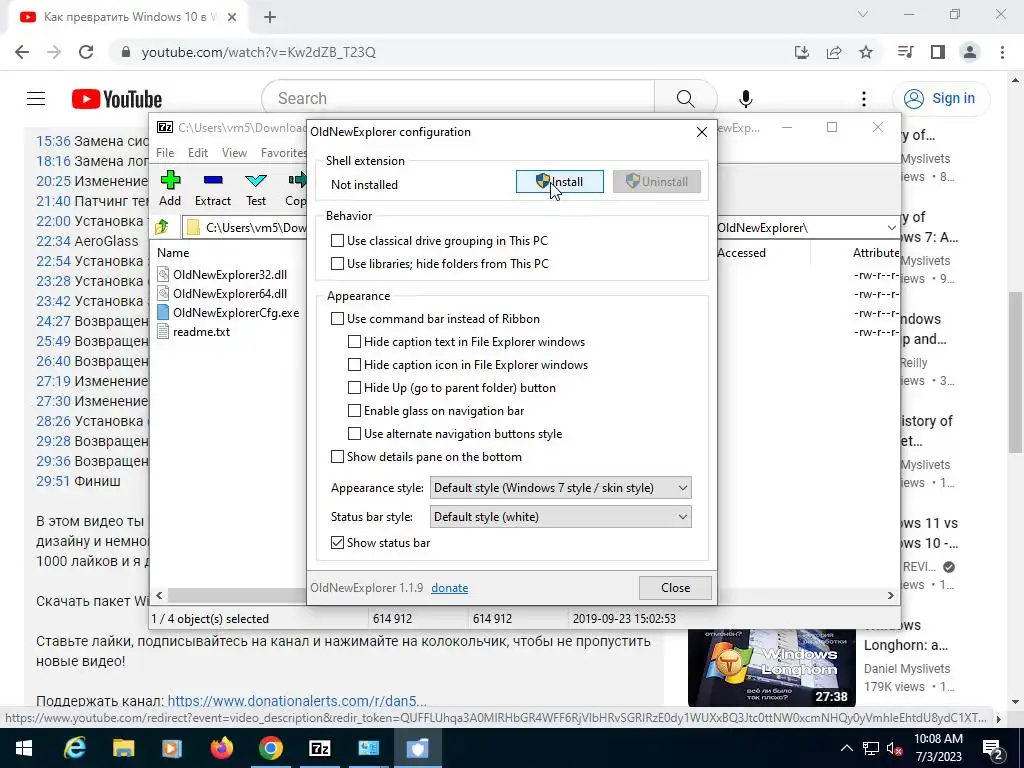Open the donate link
Viewport: 1024px width, 768px height.
tap(449, 588)
